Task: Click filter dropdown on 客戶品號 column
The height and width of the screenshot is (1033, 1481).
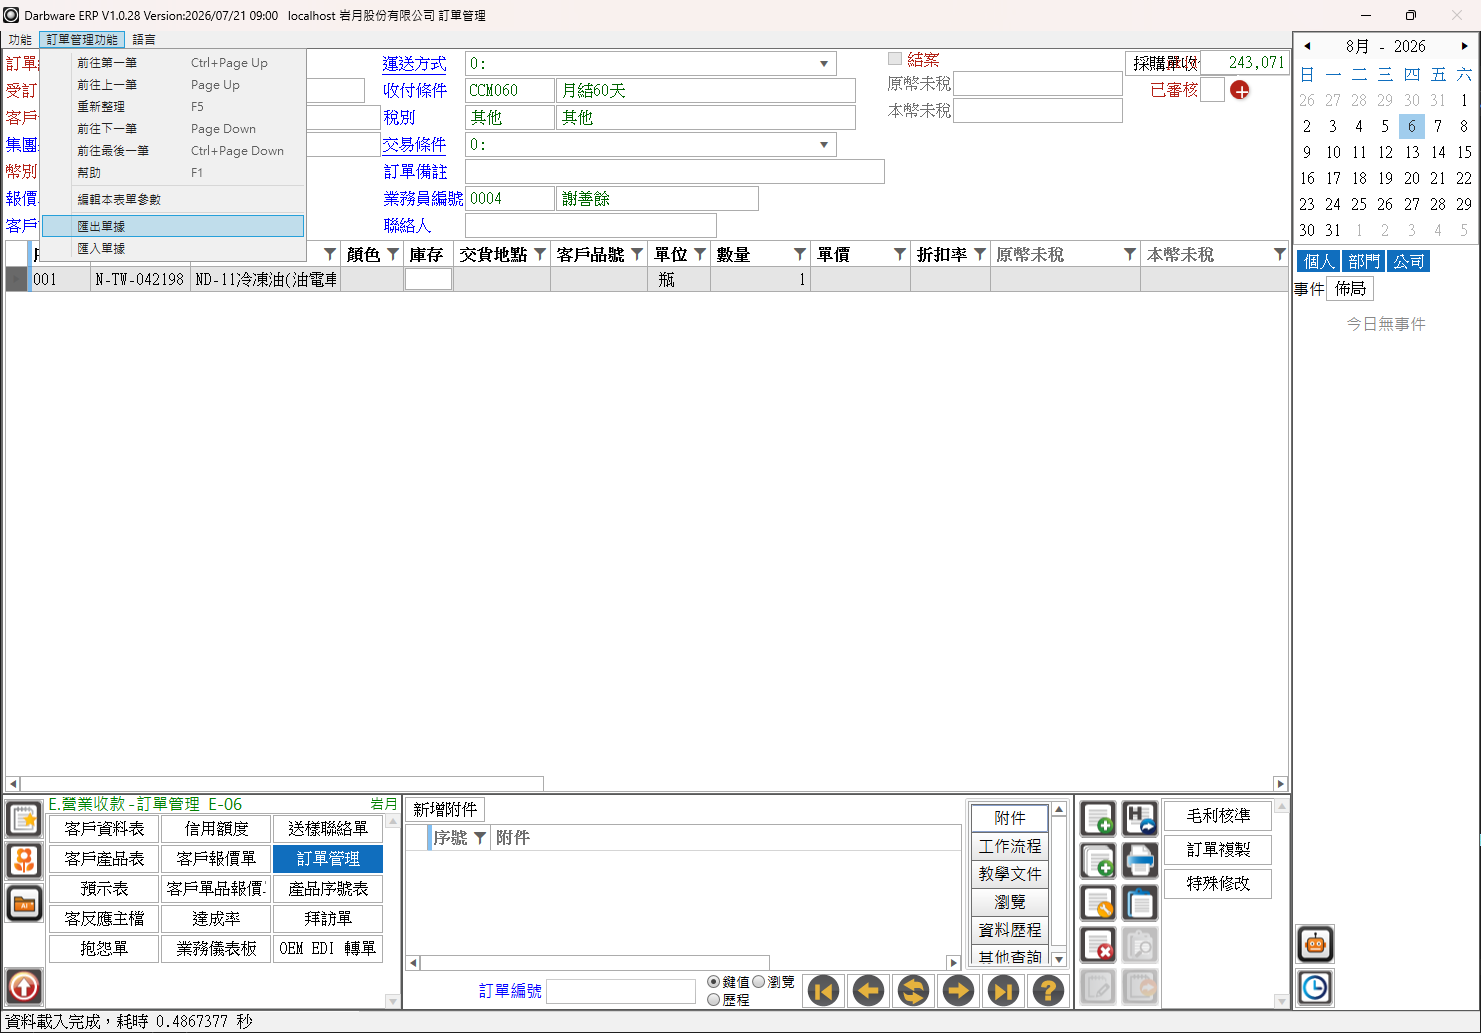Action: click(636, 255)
